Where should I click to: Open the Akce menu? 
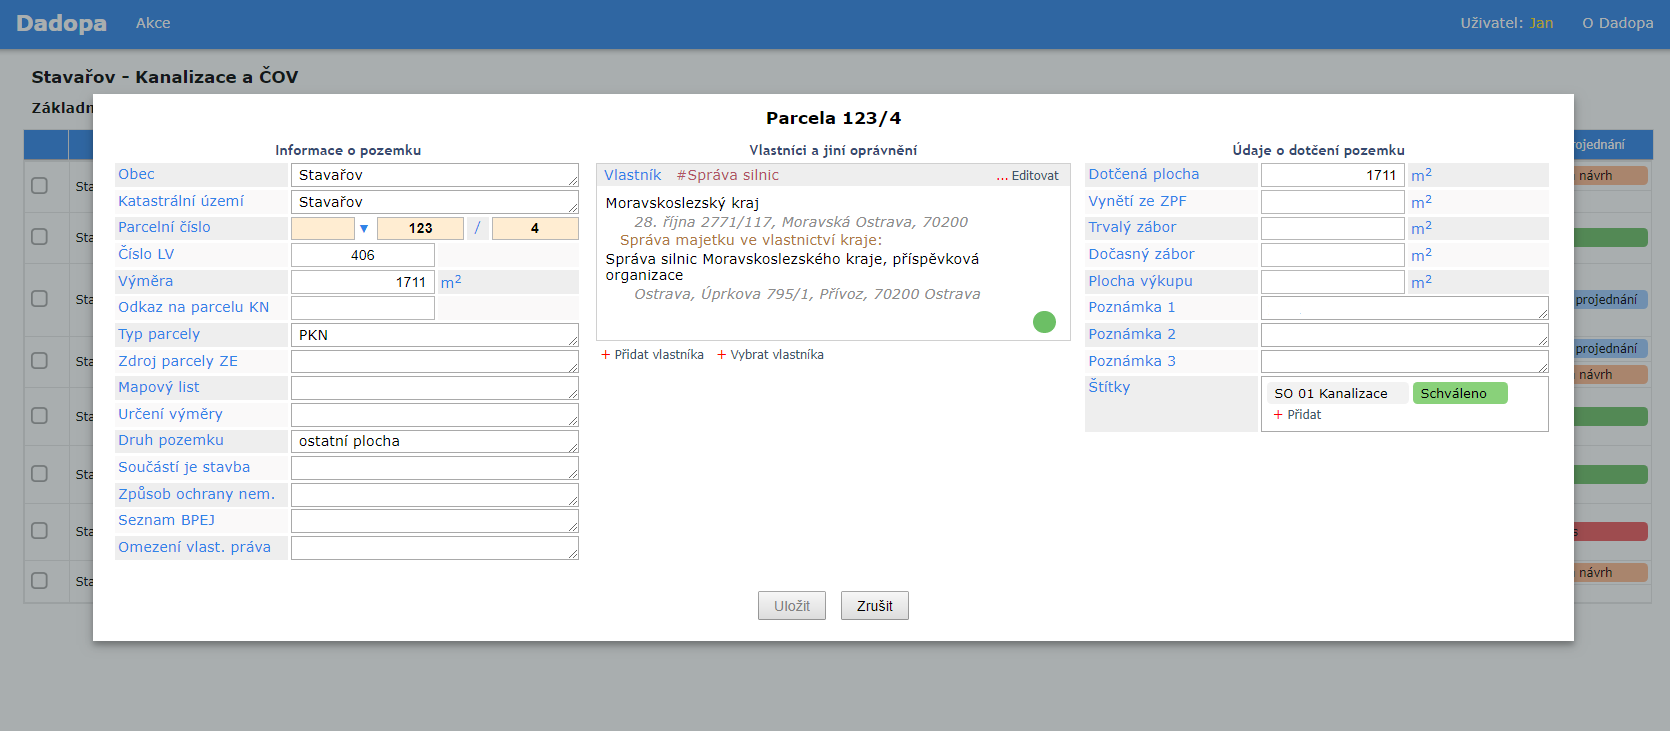click(x=153, y=23)
